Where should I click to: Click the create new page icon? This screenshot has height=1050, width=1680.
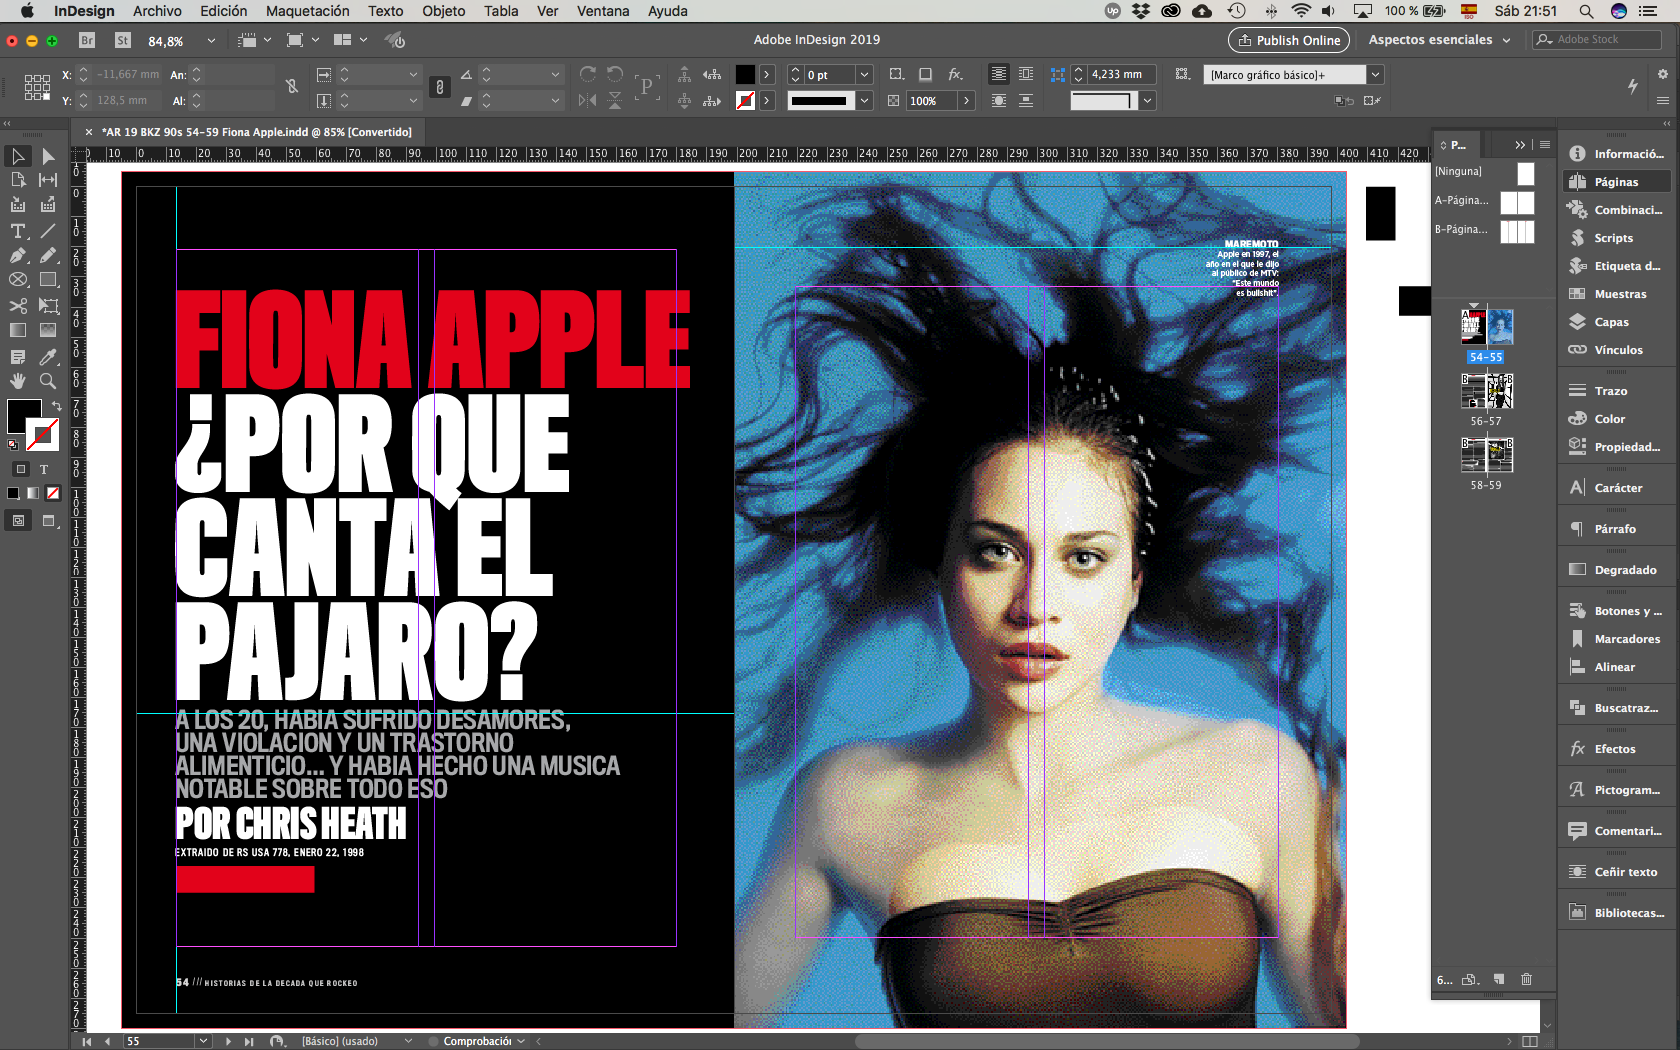click(1498, 979)
